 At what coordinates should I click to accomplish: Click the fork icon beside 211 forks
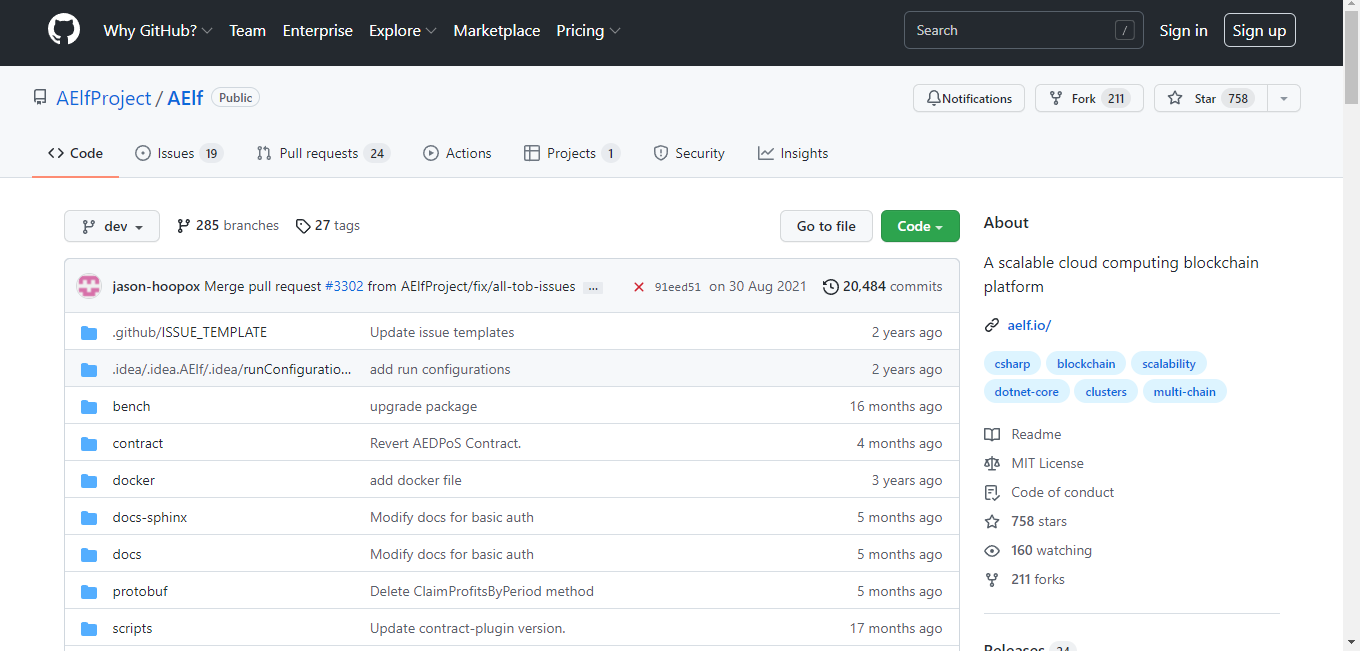992,580
